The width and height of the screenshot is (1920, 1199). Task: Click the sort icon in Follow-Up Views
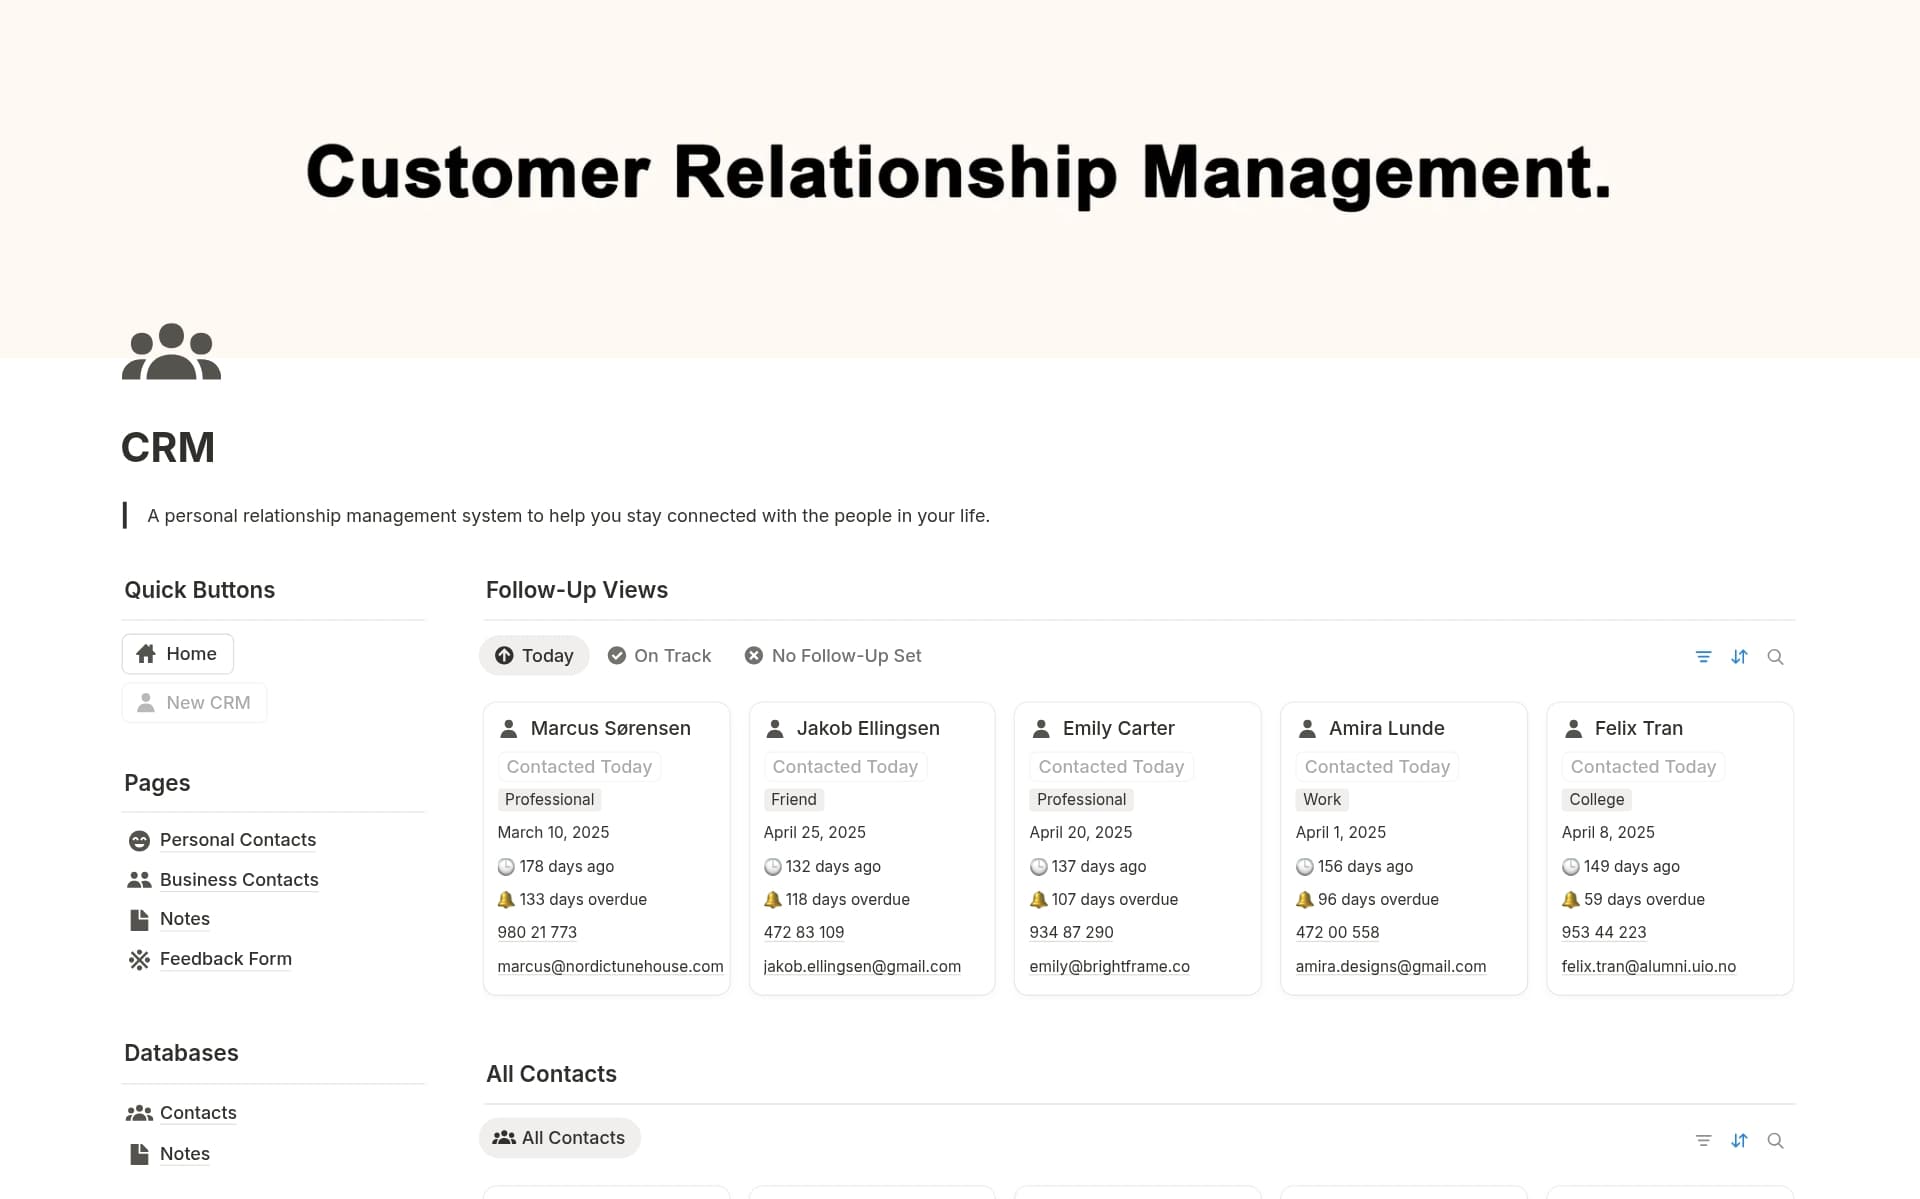click(x=1740, y=657)
